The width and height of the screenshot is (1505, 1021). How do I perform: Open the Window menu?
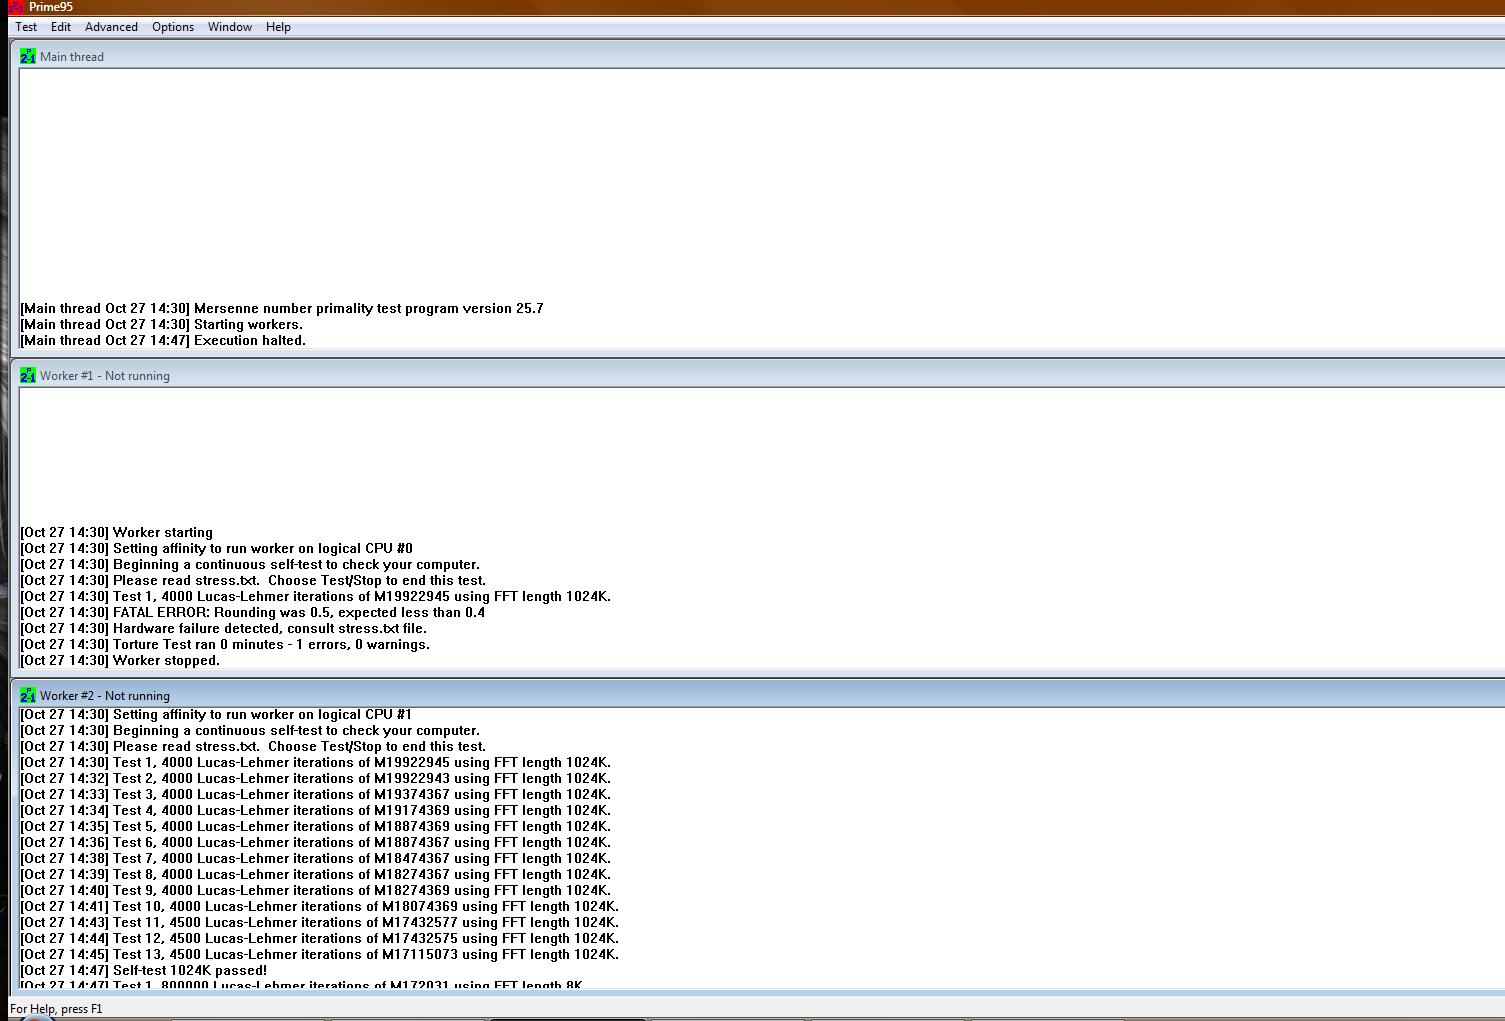[230, 27]
